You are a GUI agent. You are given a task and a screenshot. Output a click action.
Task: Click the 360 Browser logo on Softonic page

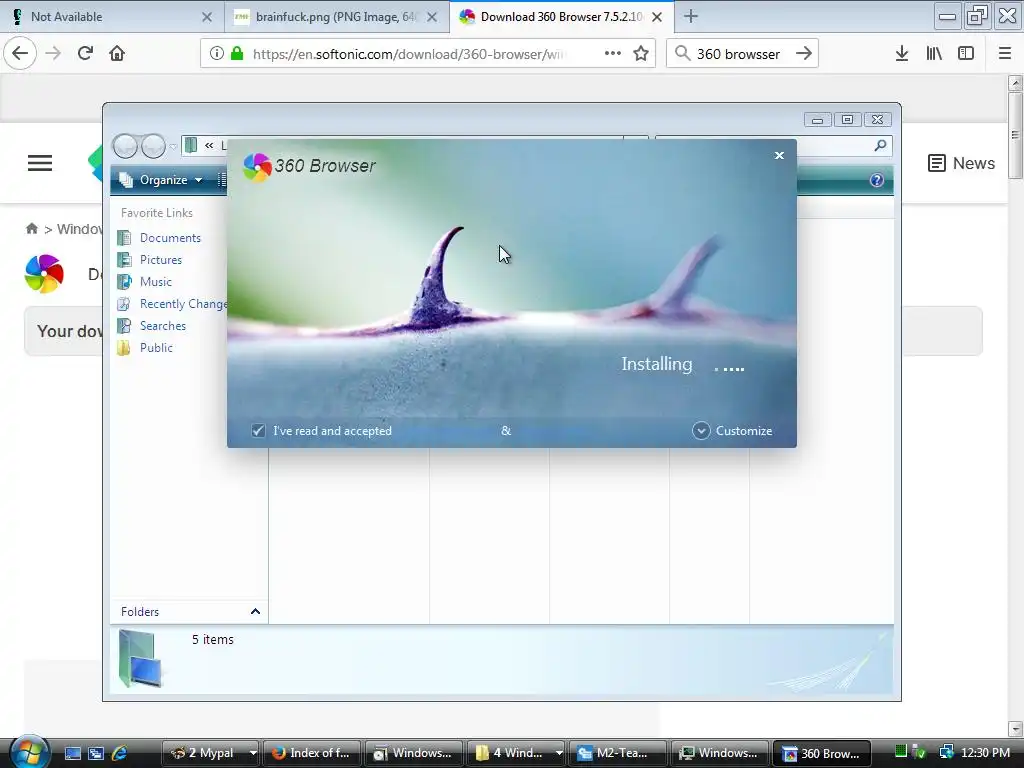point(44,274)
